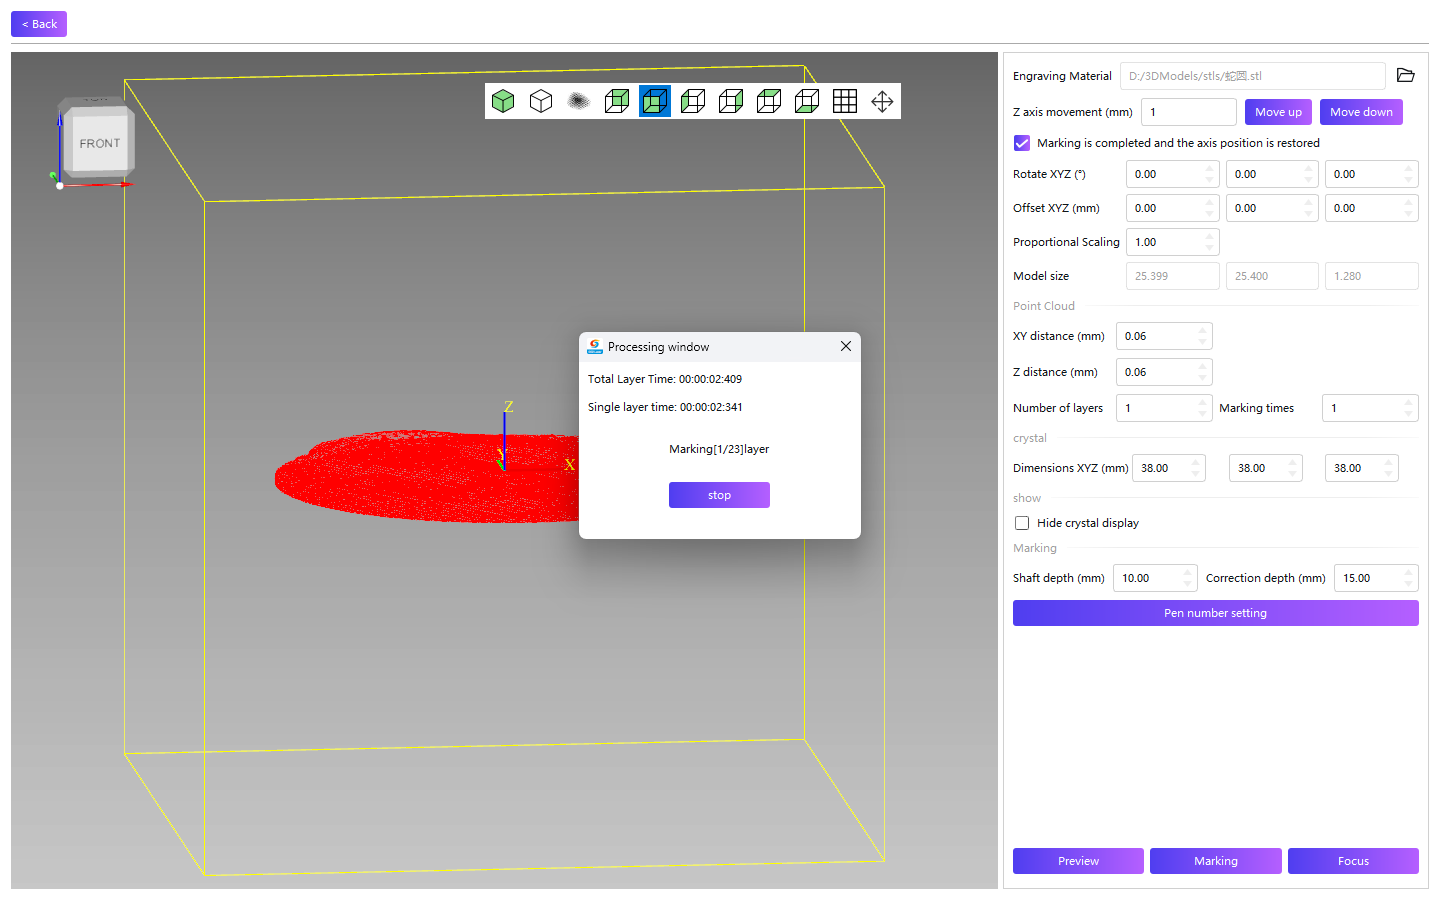Click the Move up button
This screenshot has height=900, width=1440.
(1278, 112)
